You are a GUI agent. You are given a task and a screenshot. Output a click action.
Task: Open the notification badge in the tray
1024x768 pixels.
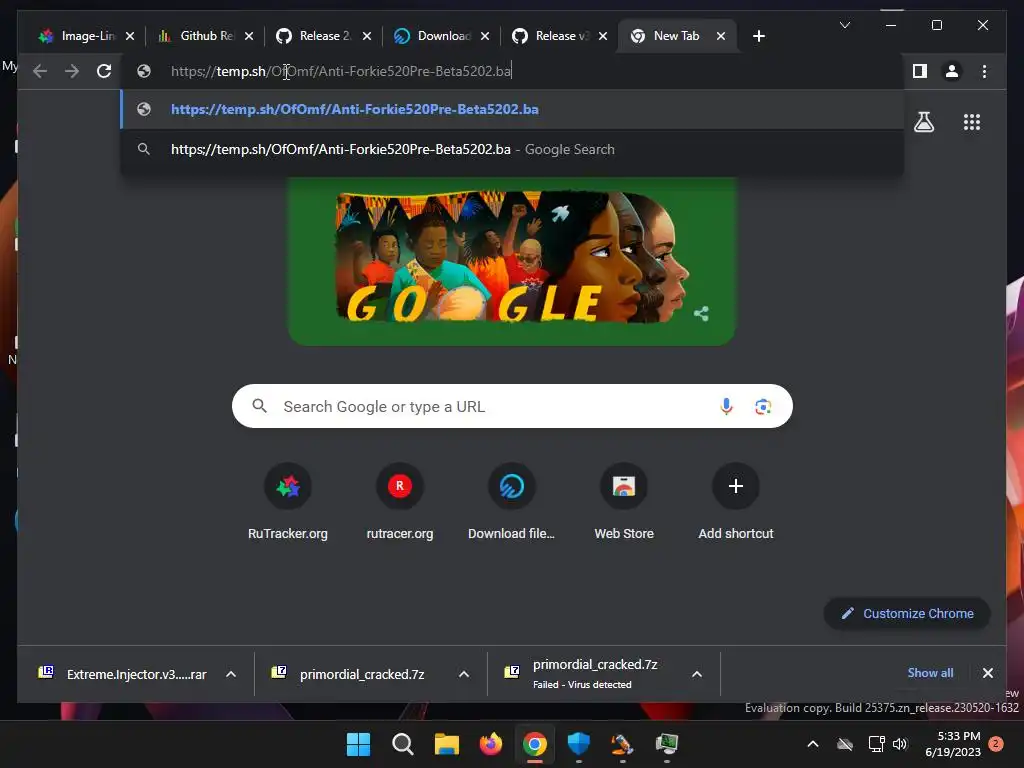tap(996, 744)
